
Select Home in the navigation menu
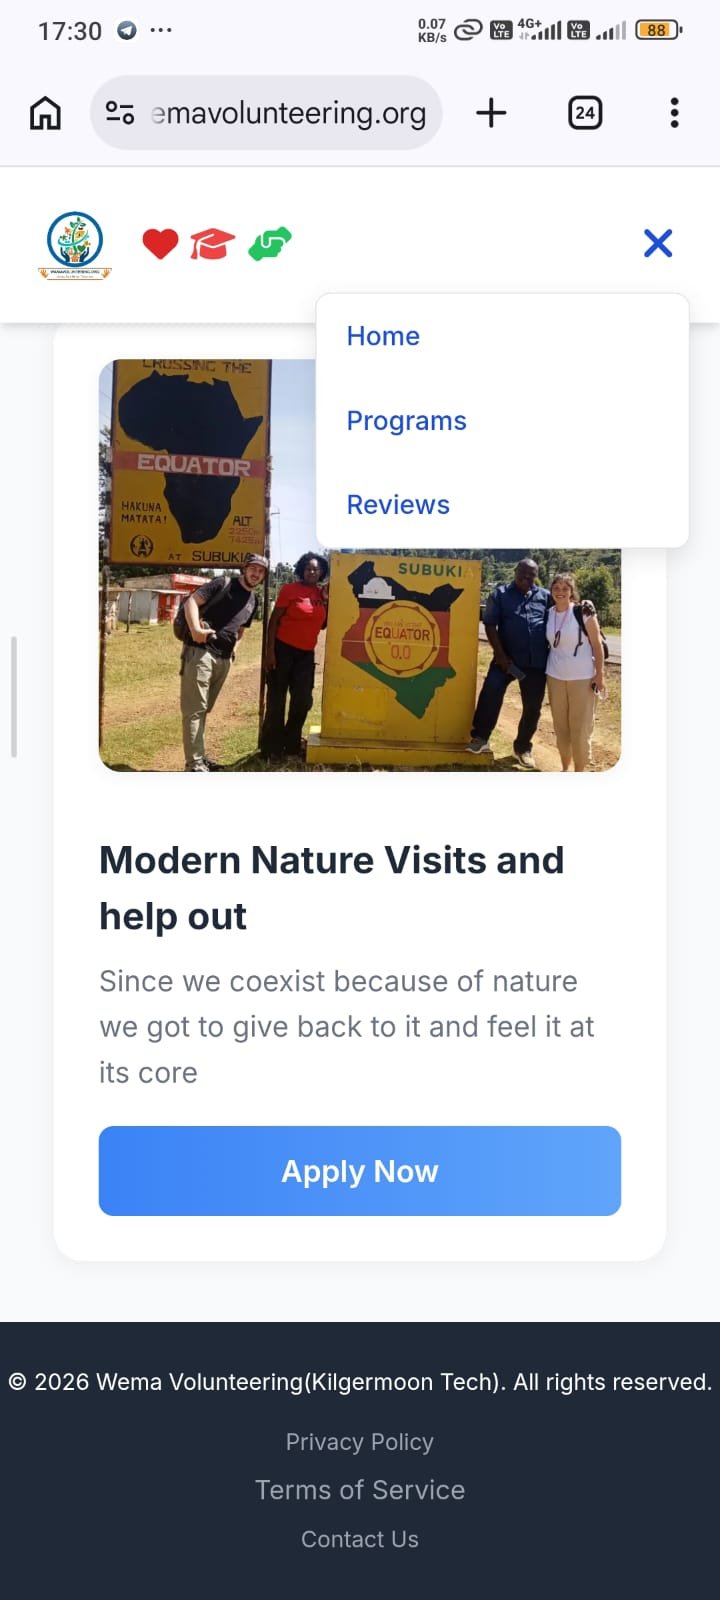[383, 336]
